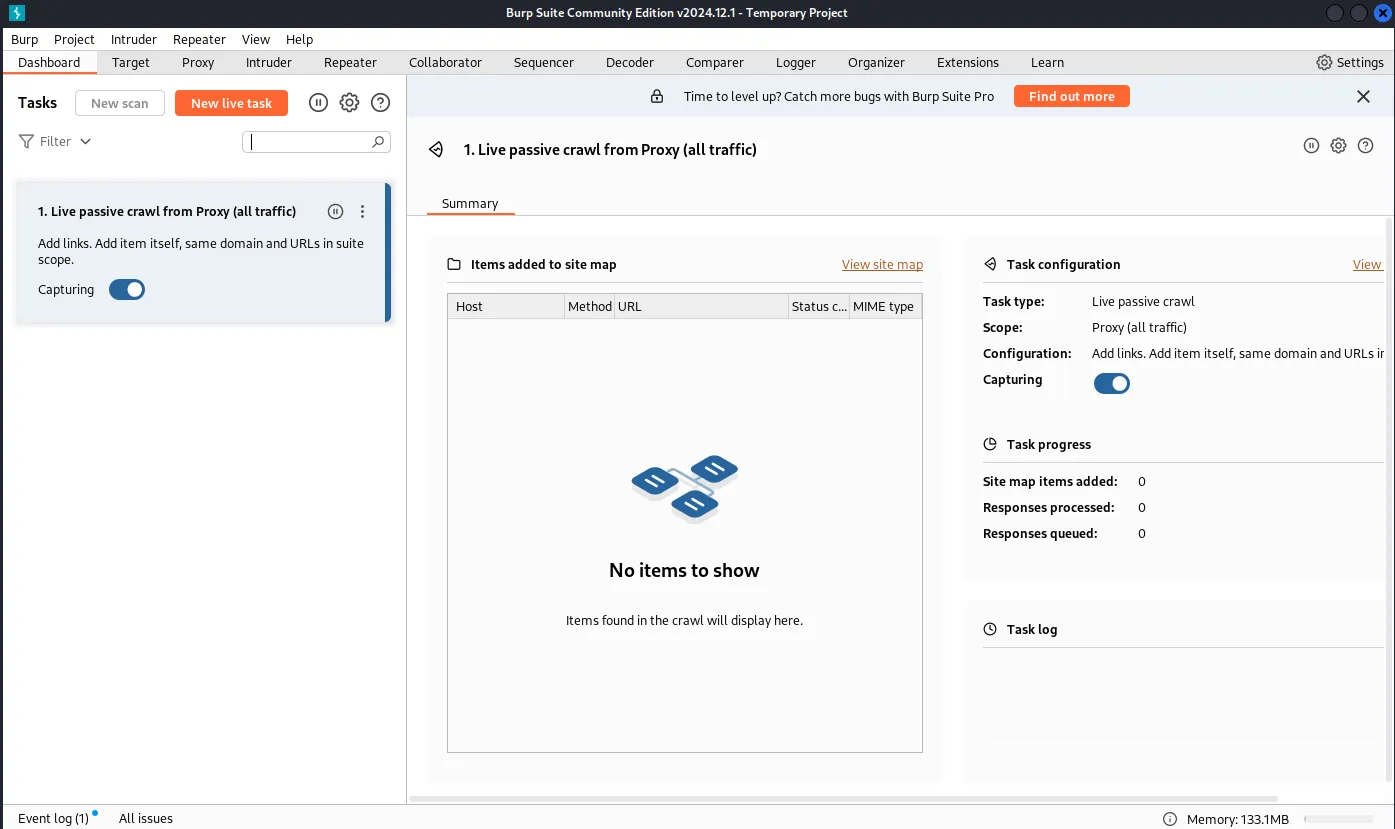Screen dimensions: 1395x829
Task: Switch to the Intruder tool tab
Action: tap(269, 62)
